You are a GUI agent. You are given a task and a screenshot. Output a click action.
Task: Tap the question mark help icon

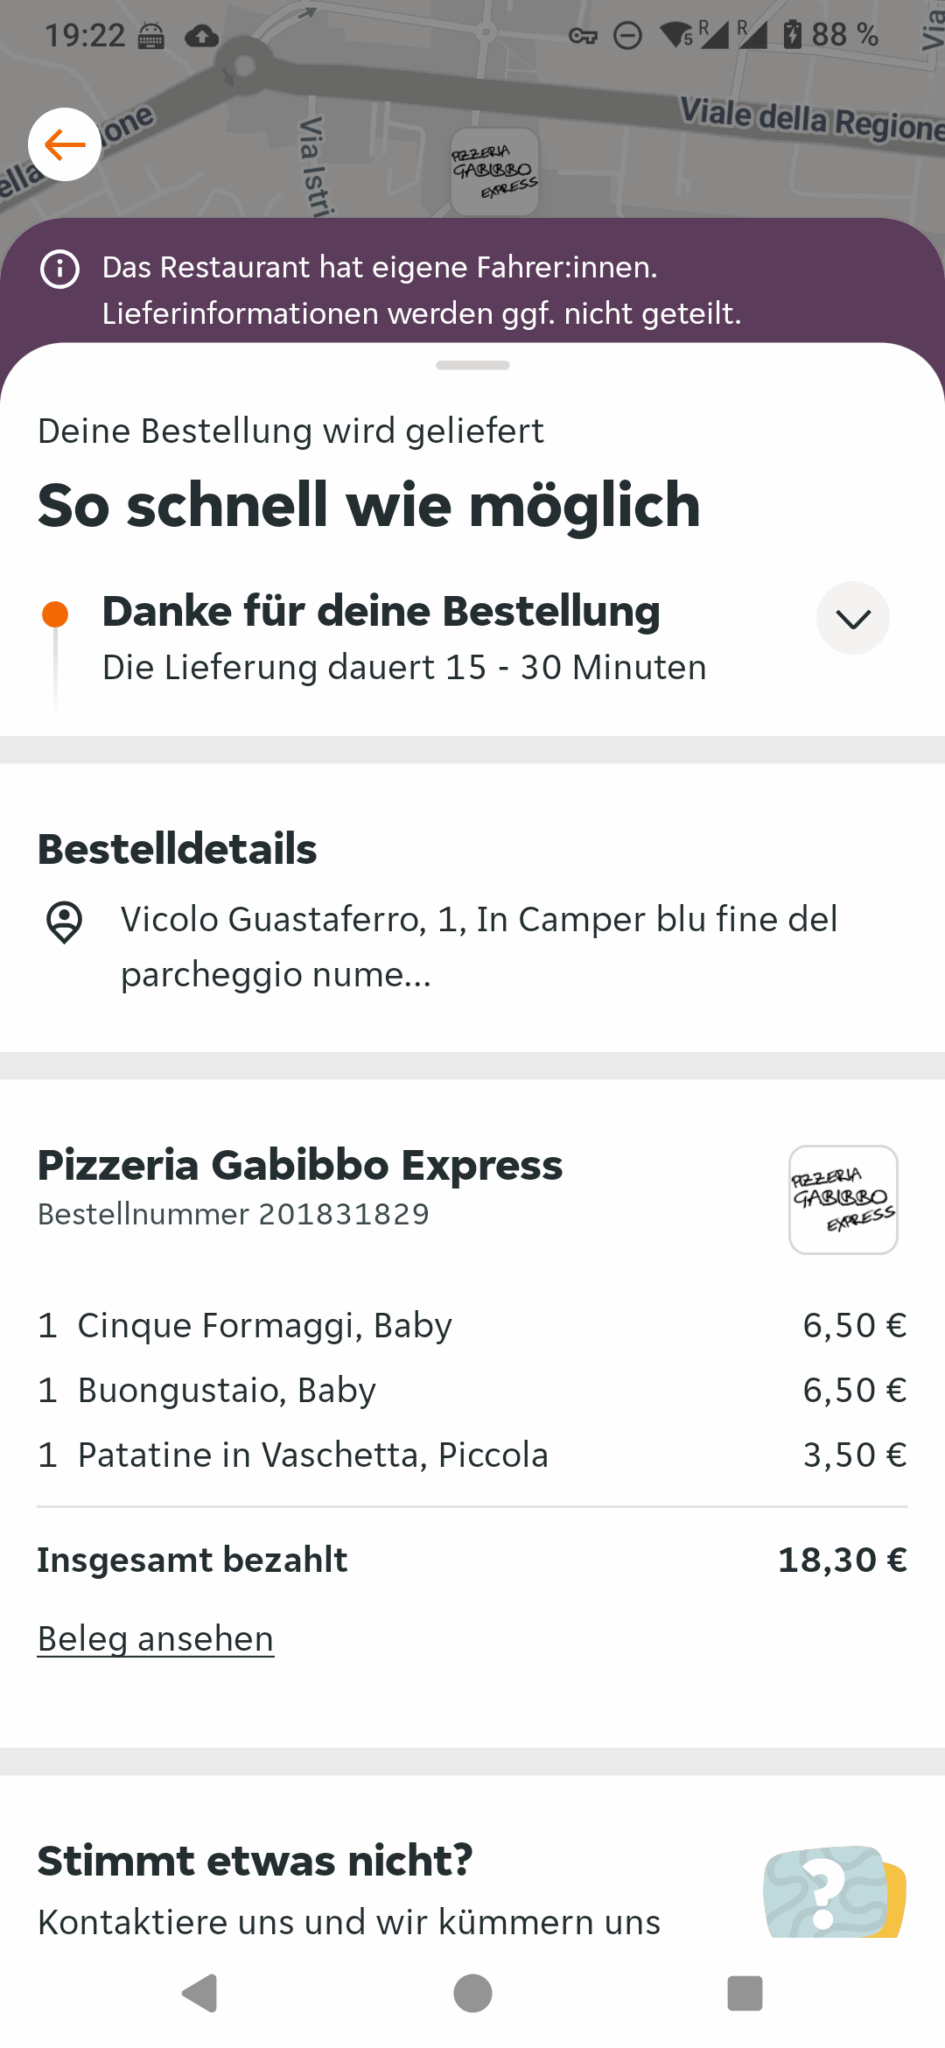click(833, 1891)
